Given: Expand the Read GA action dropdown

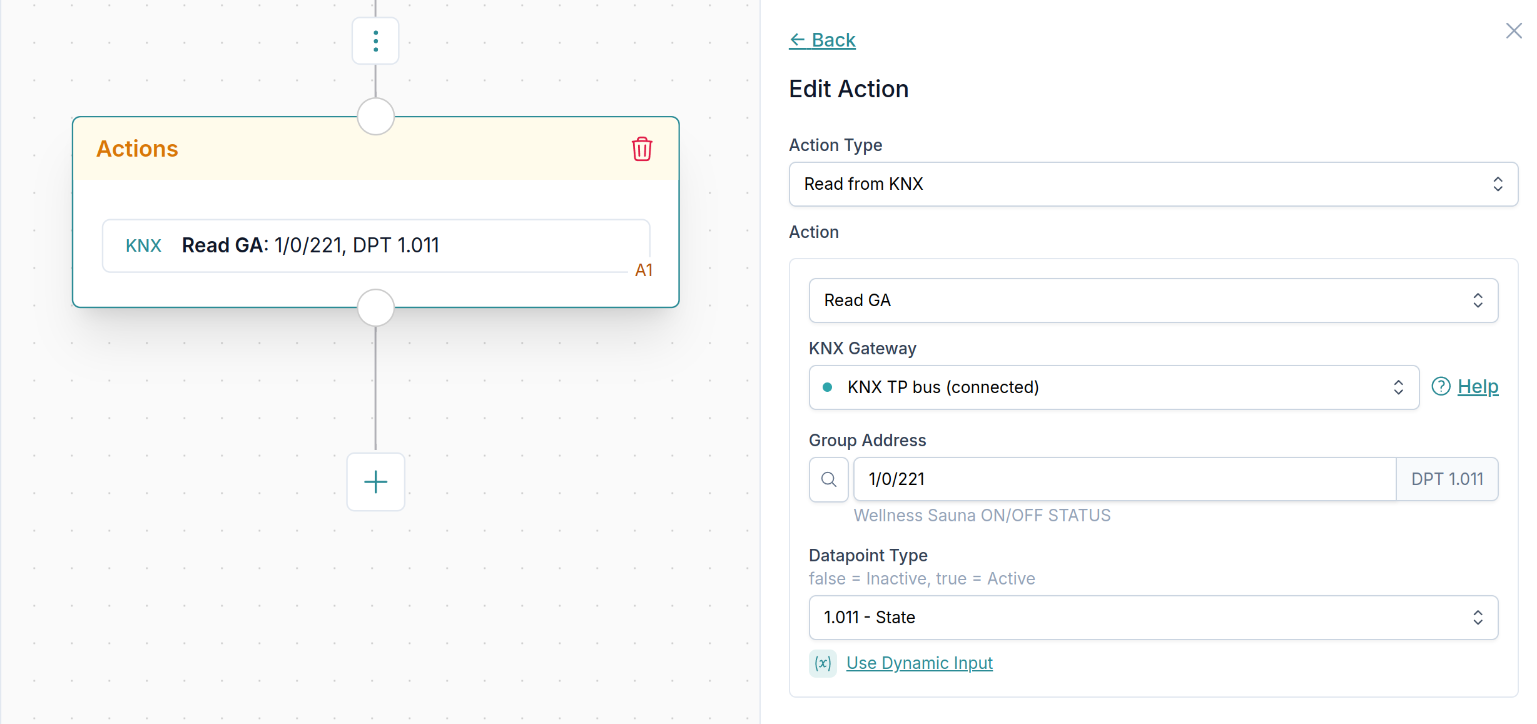Looking at the screenshot, I should click(1153, 300).
